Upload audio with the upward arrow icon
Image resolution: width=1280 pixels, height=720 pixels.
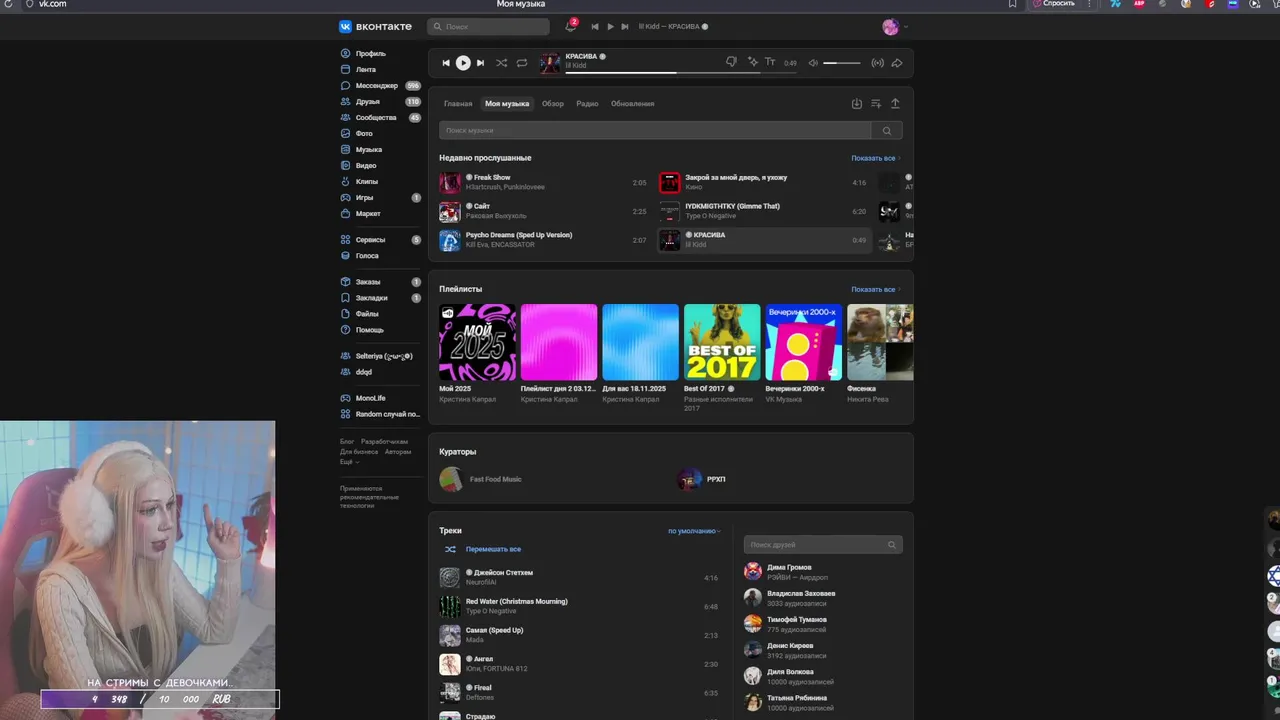coord(895,103)
